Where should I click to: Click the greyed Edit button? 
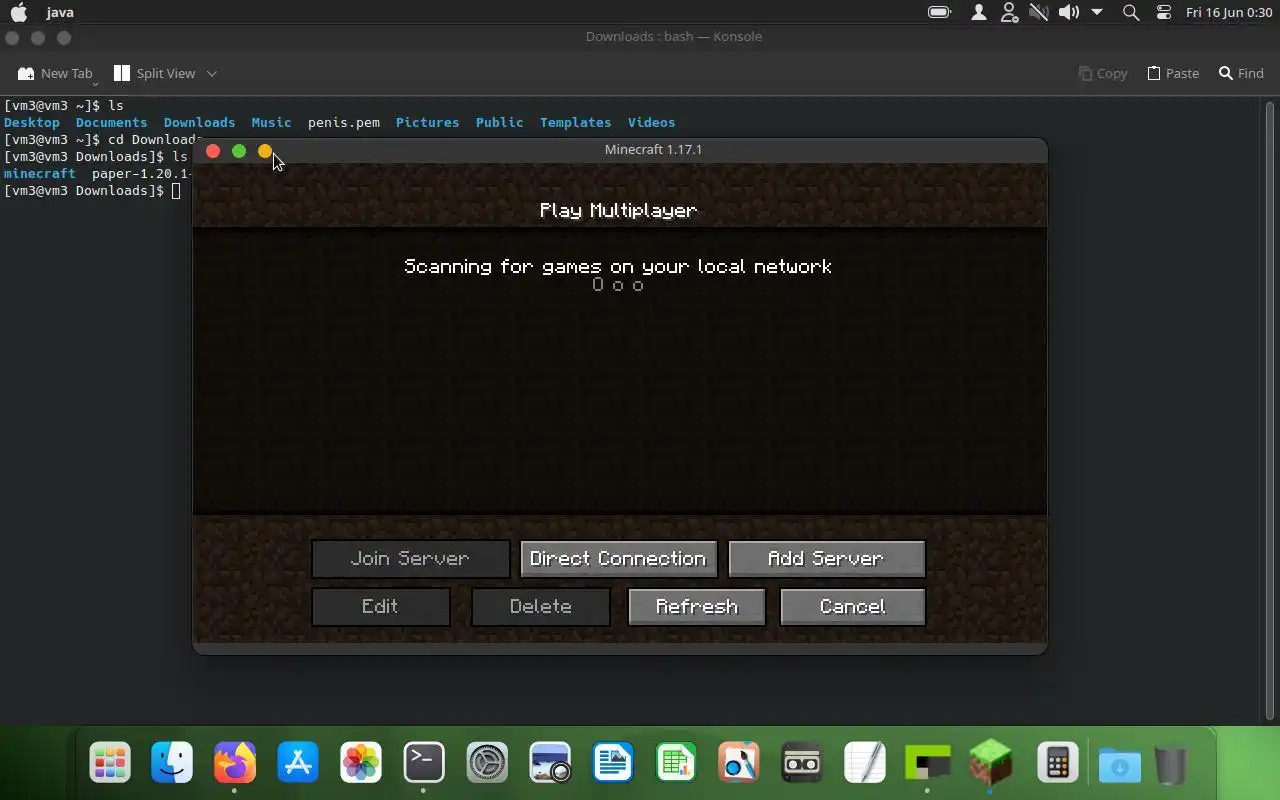point(381,607)
